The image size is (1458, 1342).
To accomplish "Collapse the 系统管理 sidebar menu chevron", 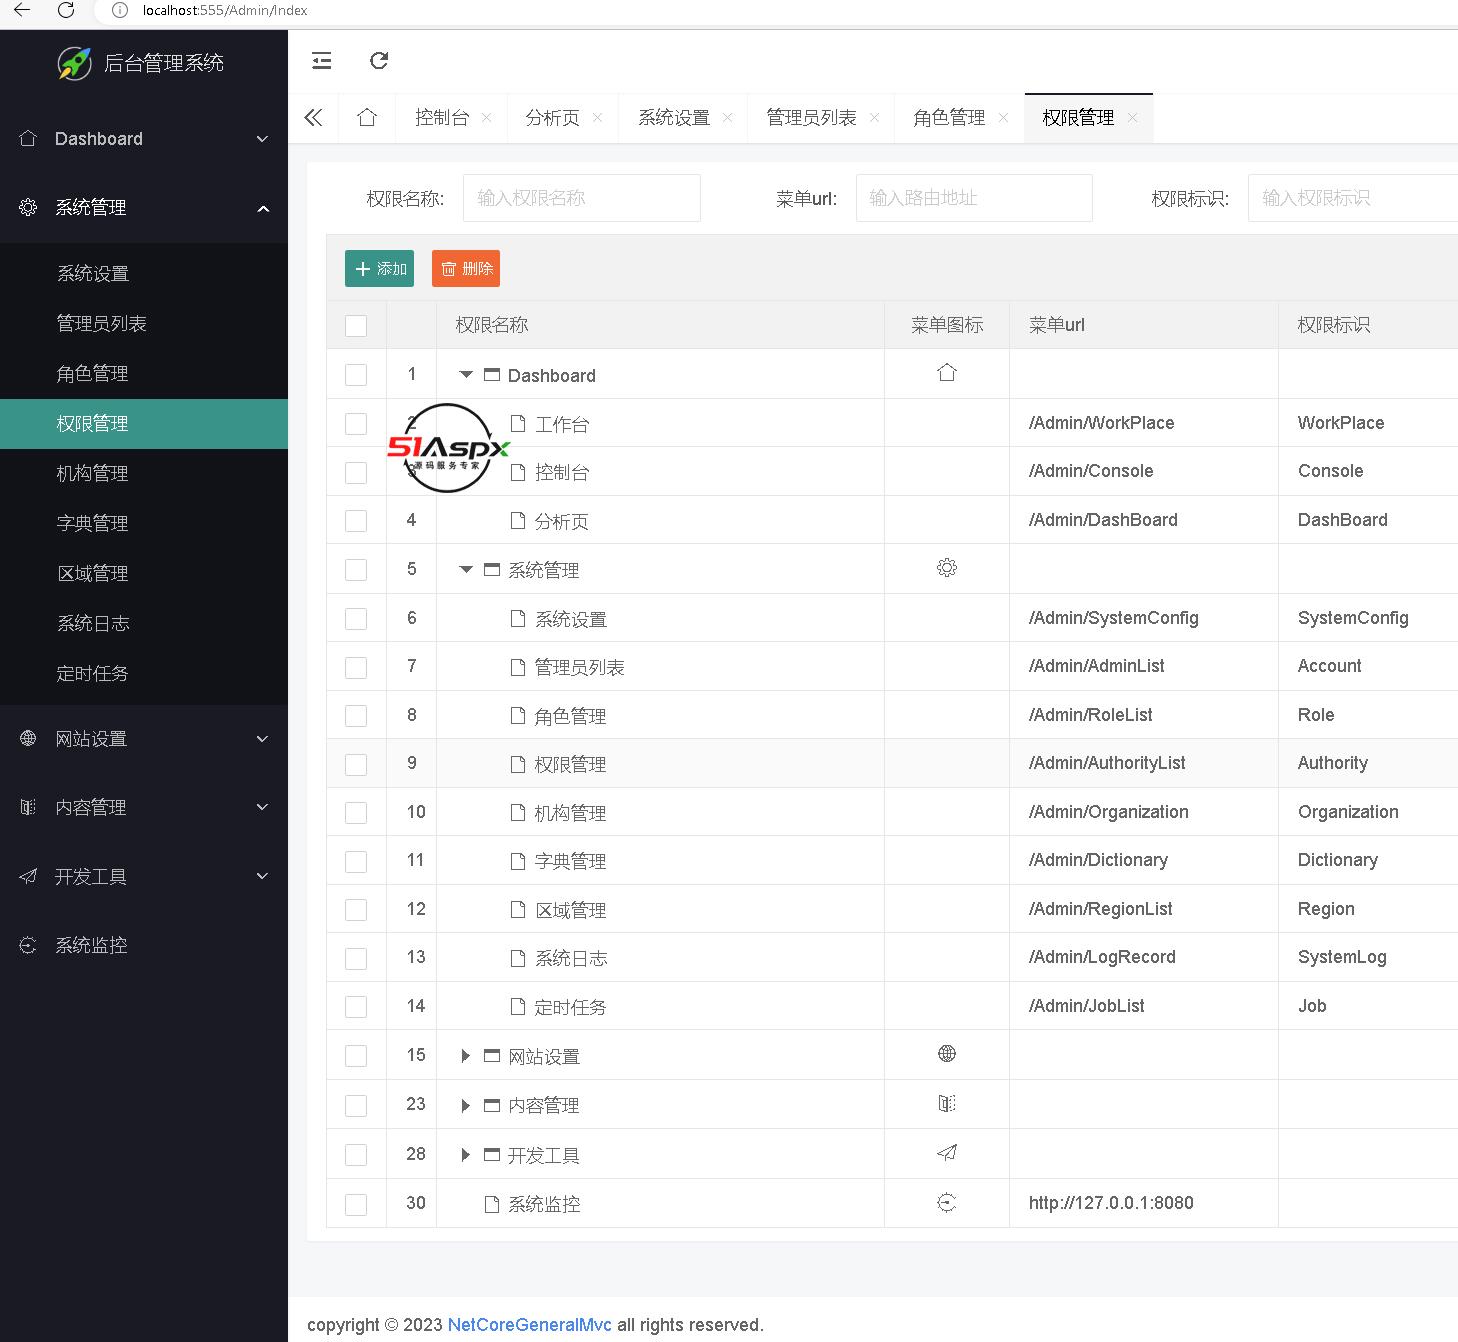I will [x=263, y=208].
